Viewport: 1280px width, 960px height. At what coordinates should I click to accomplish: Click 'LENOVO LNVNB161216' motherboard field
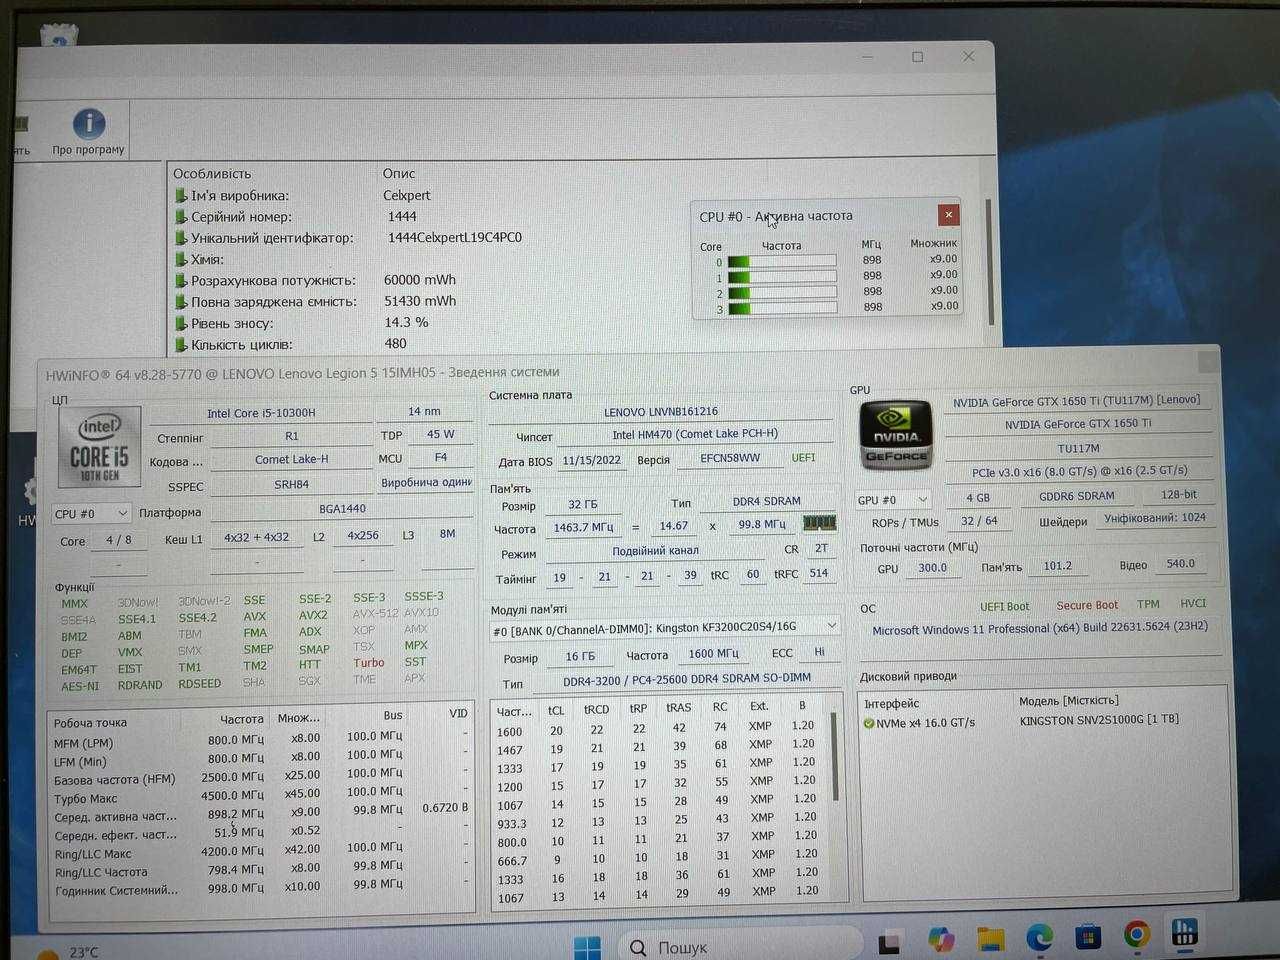[x=660, y=411]
